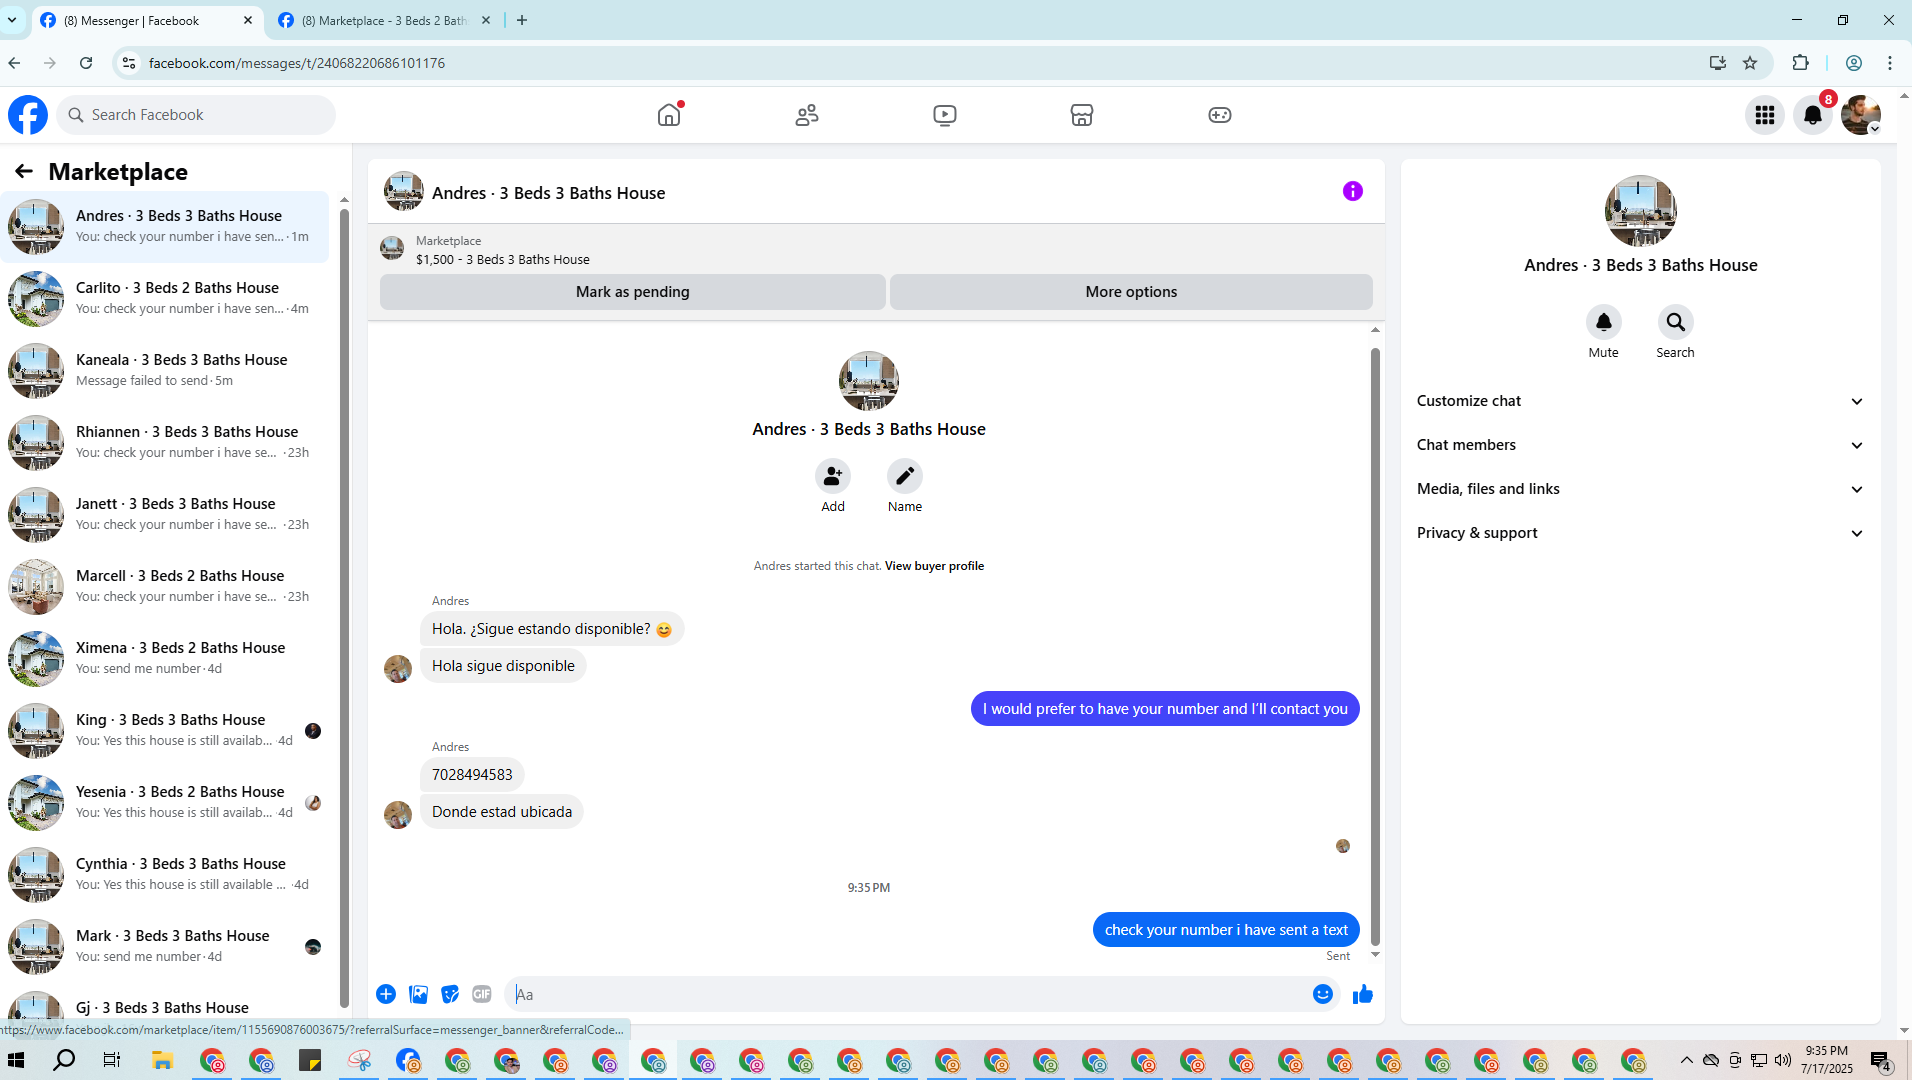The width and height of the screenshot is (1912, 1080).
Task: Choose a GIF in composer
Action: click(482, 994)
